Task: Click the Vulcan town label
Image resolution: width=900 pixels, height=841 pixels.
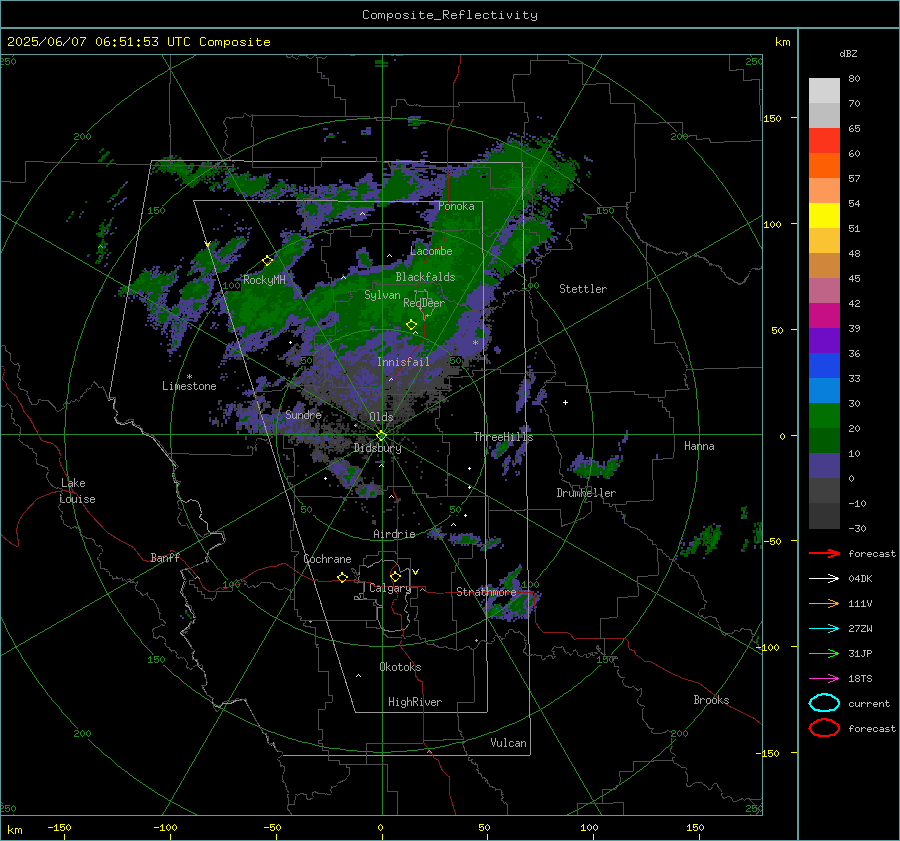Action: click(508, 743)
